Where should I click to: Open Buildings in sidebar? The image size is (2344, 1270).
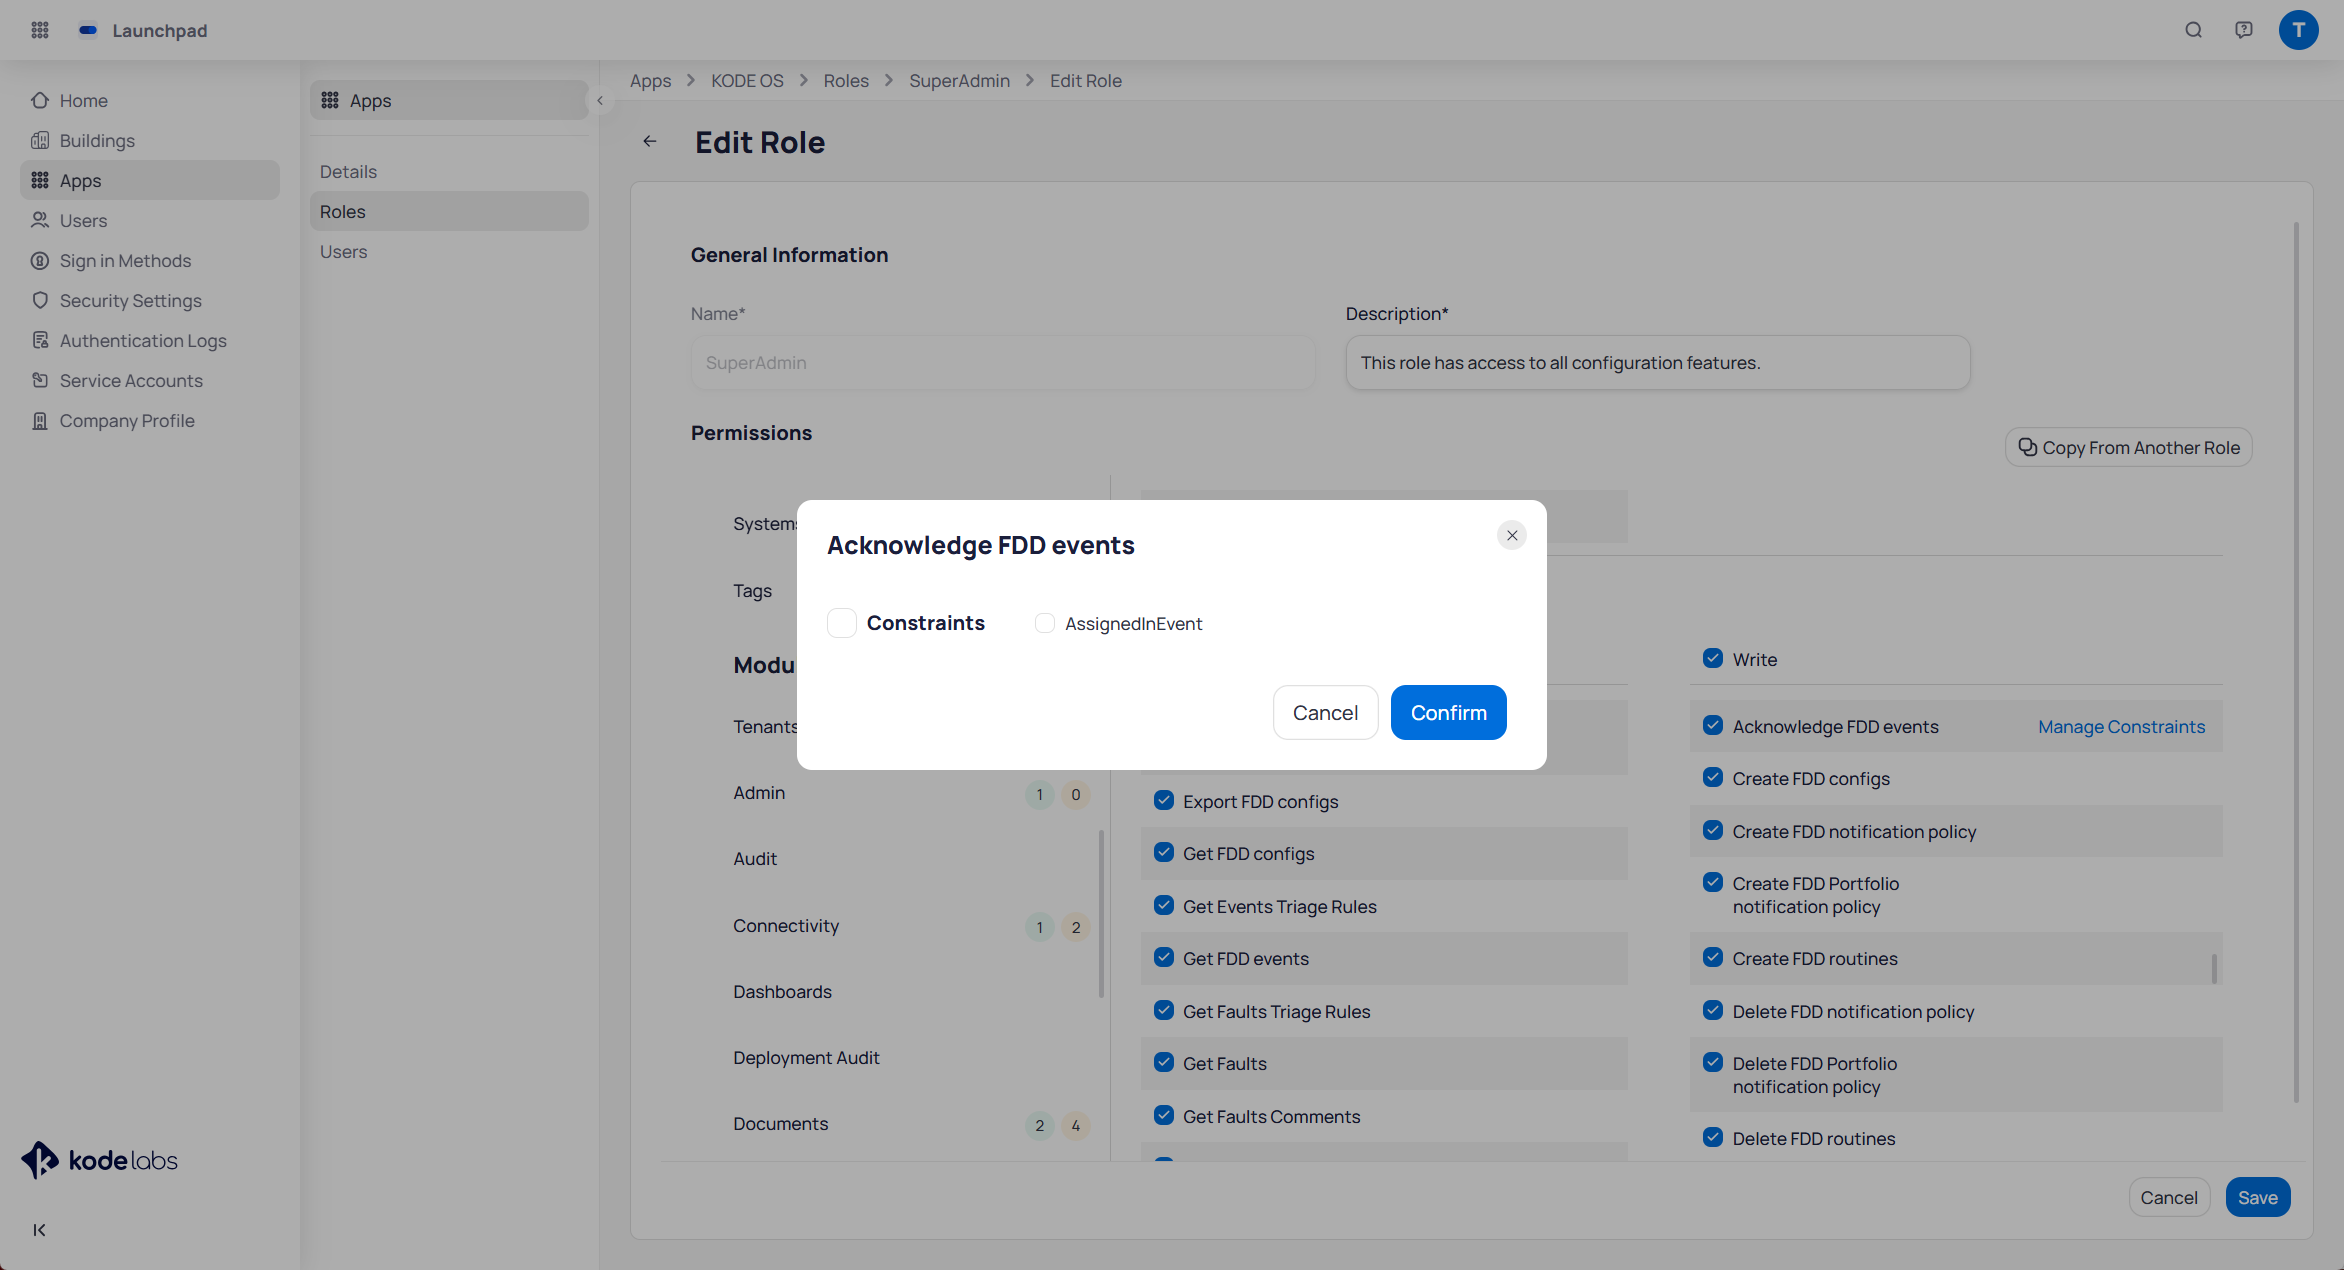(x=150, y=140)
